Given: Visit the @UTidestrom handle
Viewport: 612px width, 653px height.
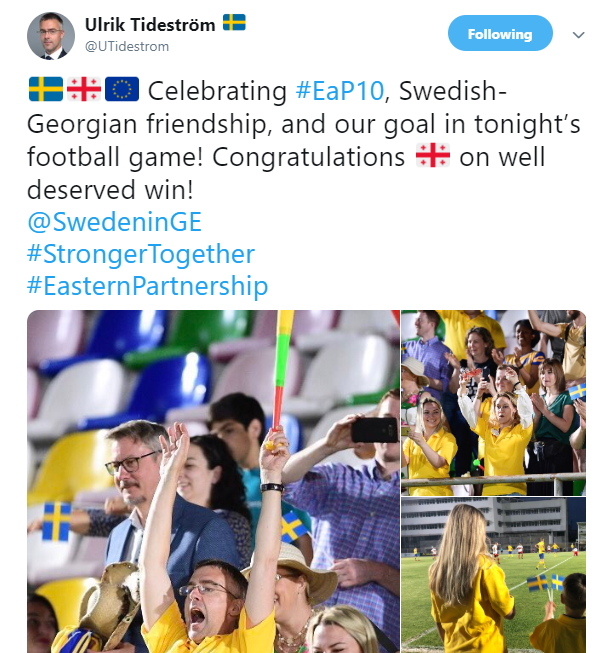Looking at the screenshot, I should click(127, 46).
